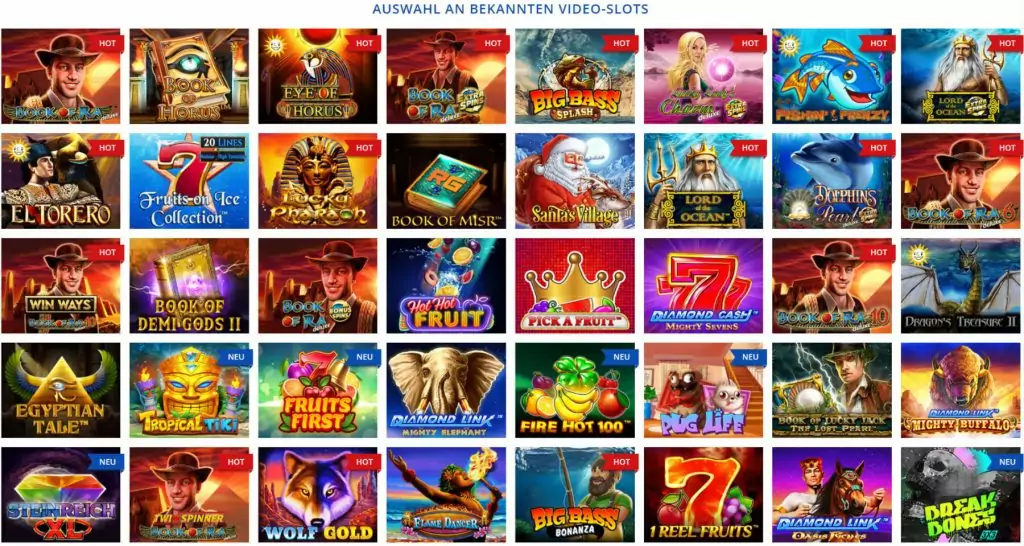Open Fruits on Ice Collection
This screenshot has width=1024, height=546.
189,181
